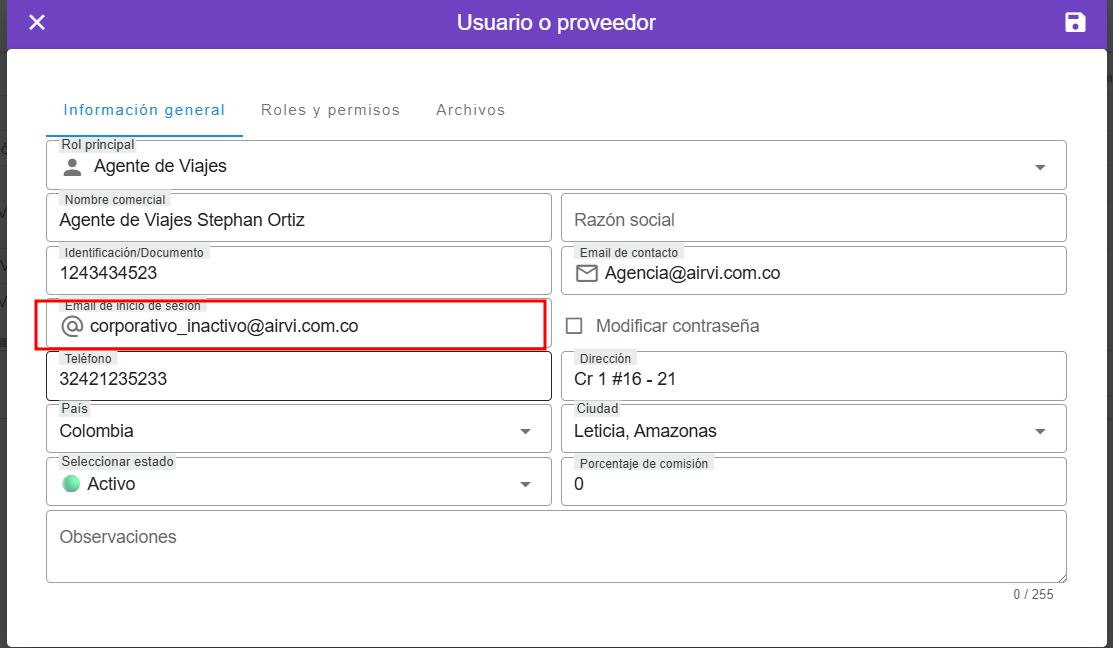Enable the Modificar contraseña checkbox
Viewport: 1113px width, 648px height.
(x=574, y=326)
